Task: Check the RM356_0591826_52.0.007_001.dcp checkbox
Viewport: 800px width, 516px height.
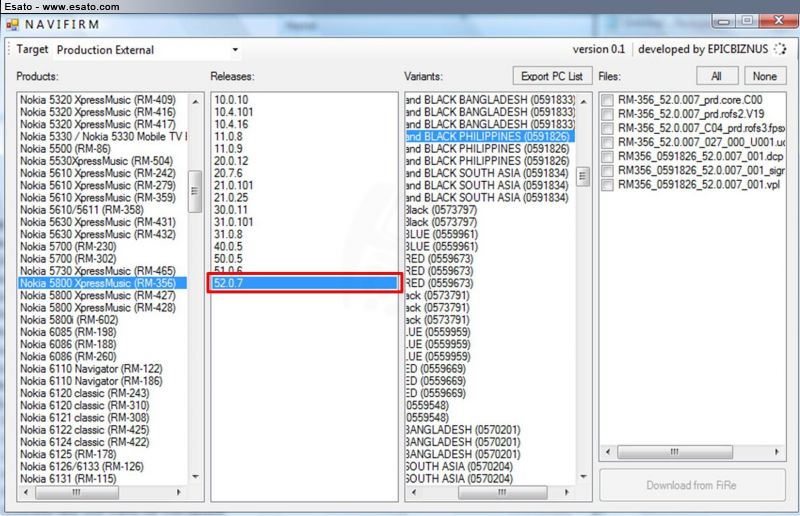Action: pyautogui.click(x=607, y=156)
